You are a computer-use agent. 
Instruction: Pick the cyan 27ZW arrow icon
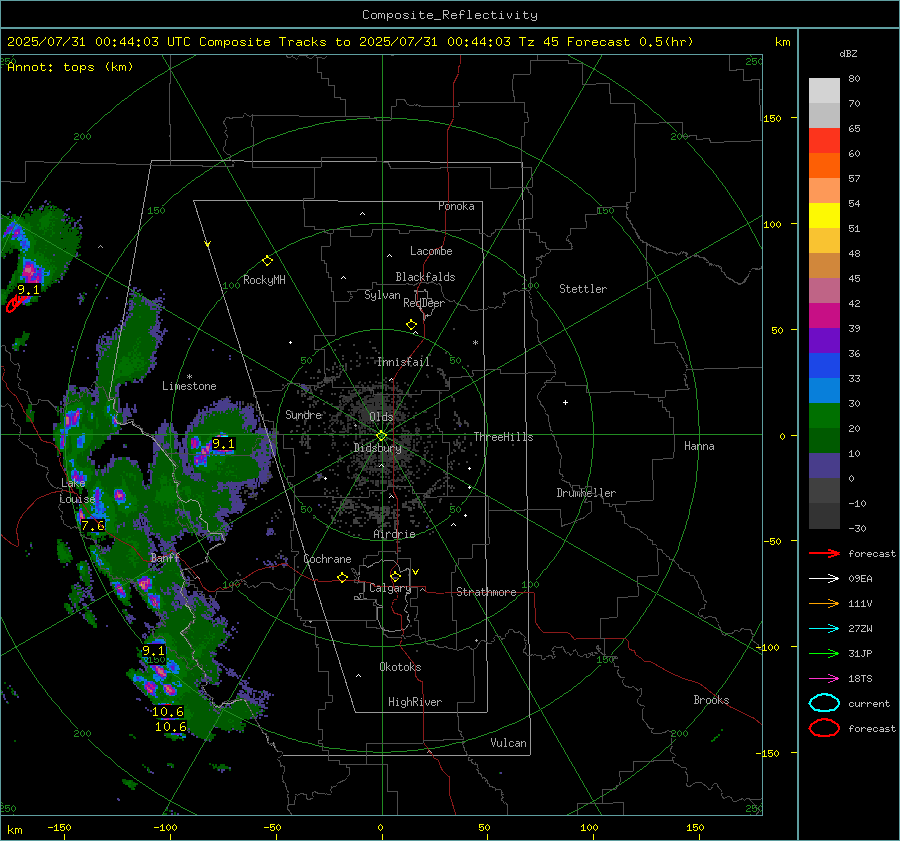pyautogui.click(x=824, y=629)
